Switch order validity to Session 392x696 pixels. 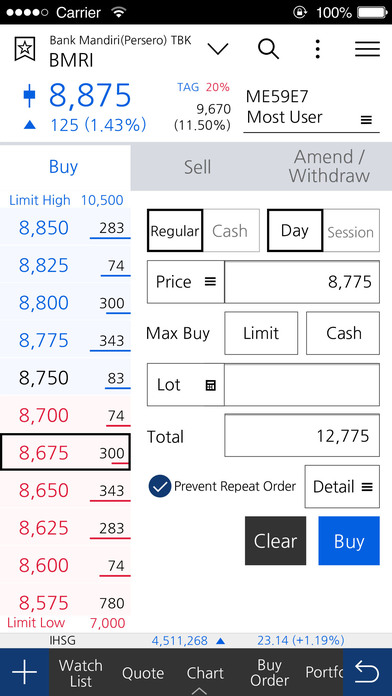click(x=351, y=231)
